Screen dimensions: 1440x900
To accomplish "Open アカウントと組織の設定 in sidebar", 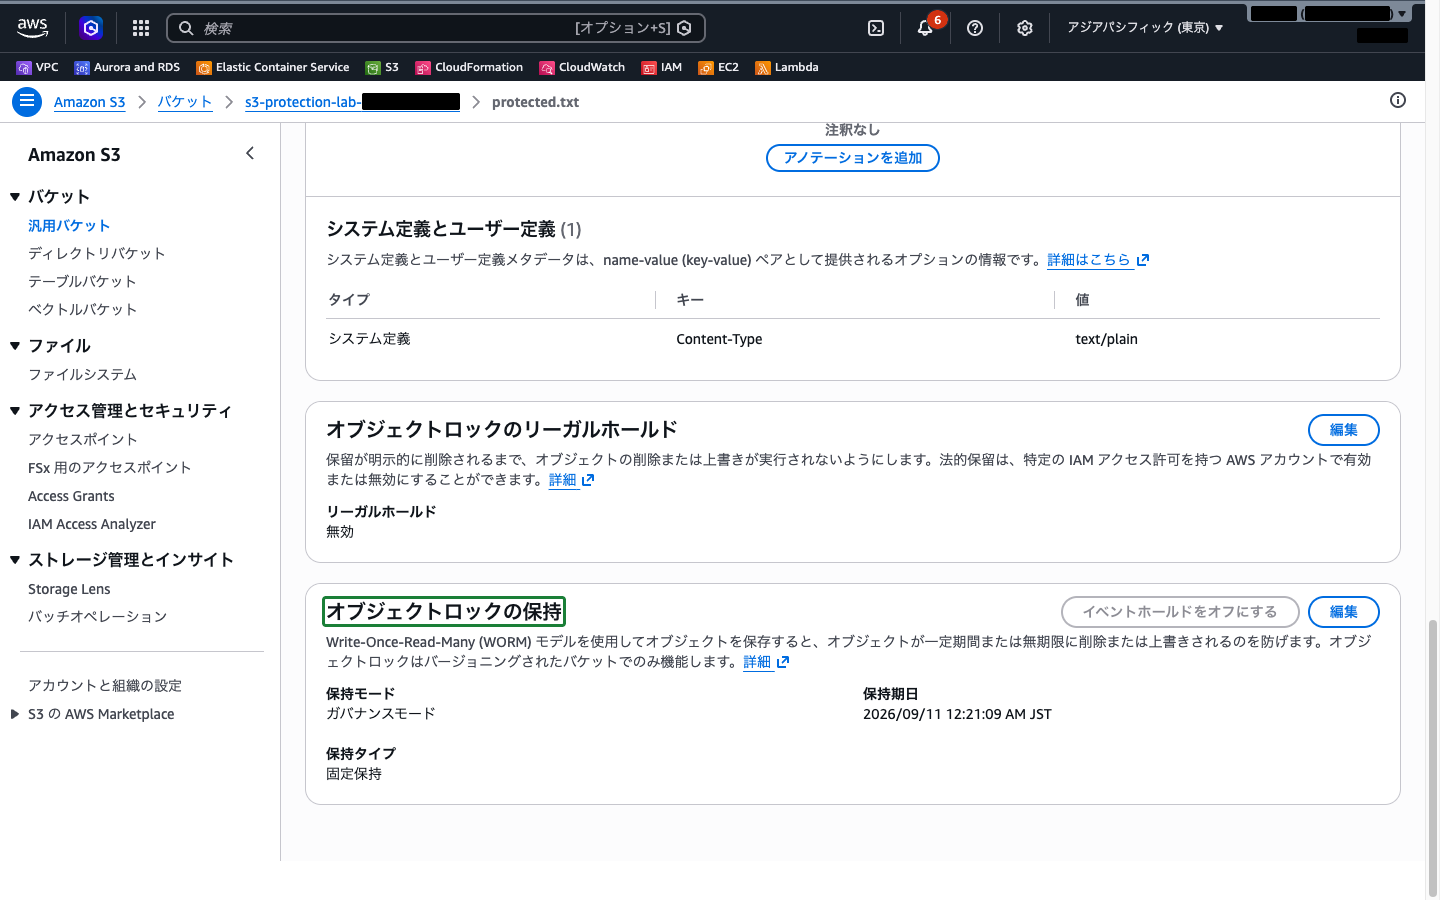I will [x=105, y=686].
